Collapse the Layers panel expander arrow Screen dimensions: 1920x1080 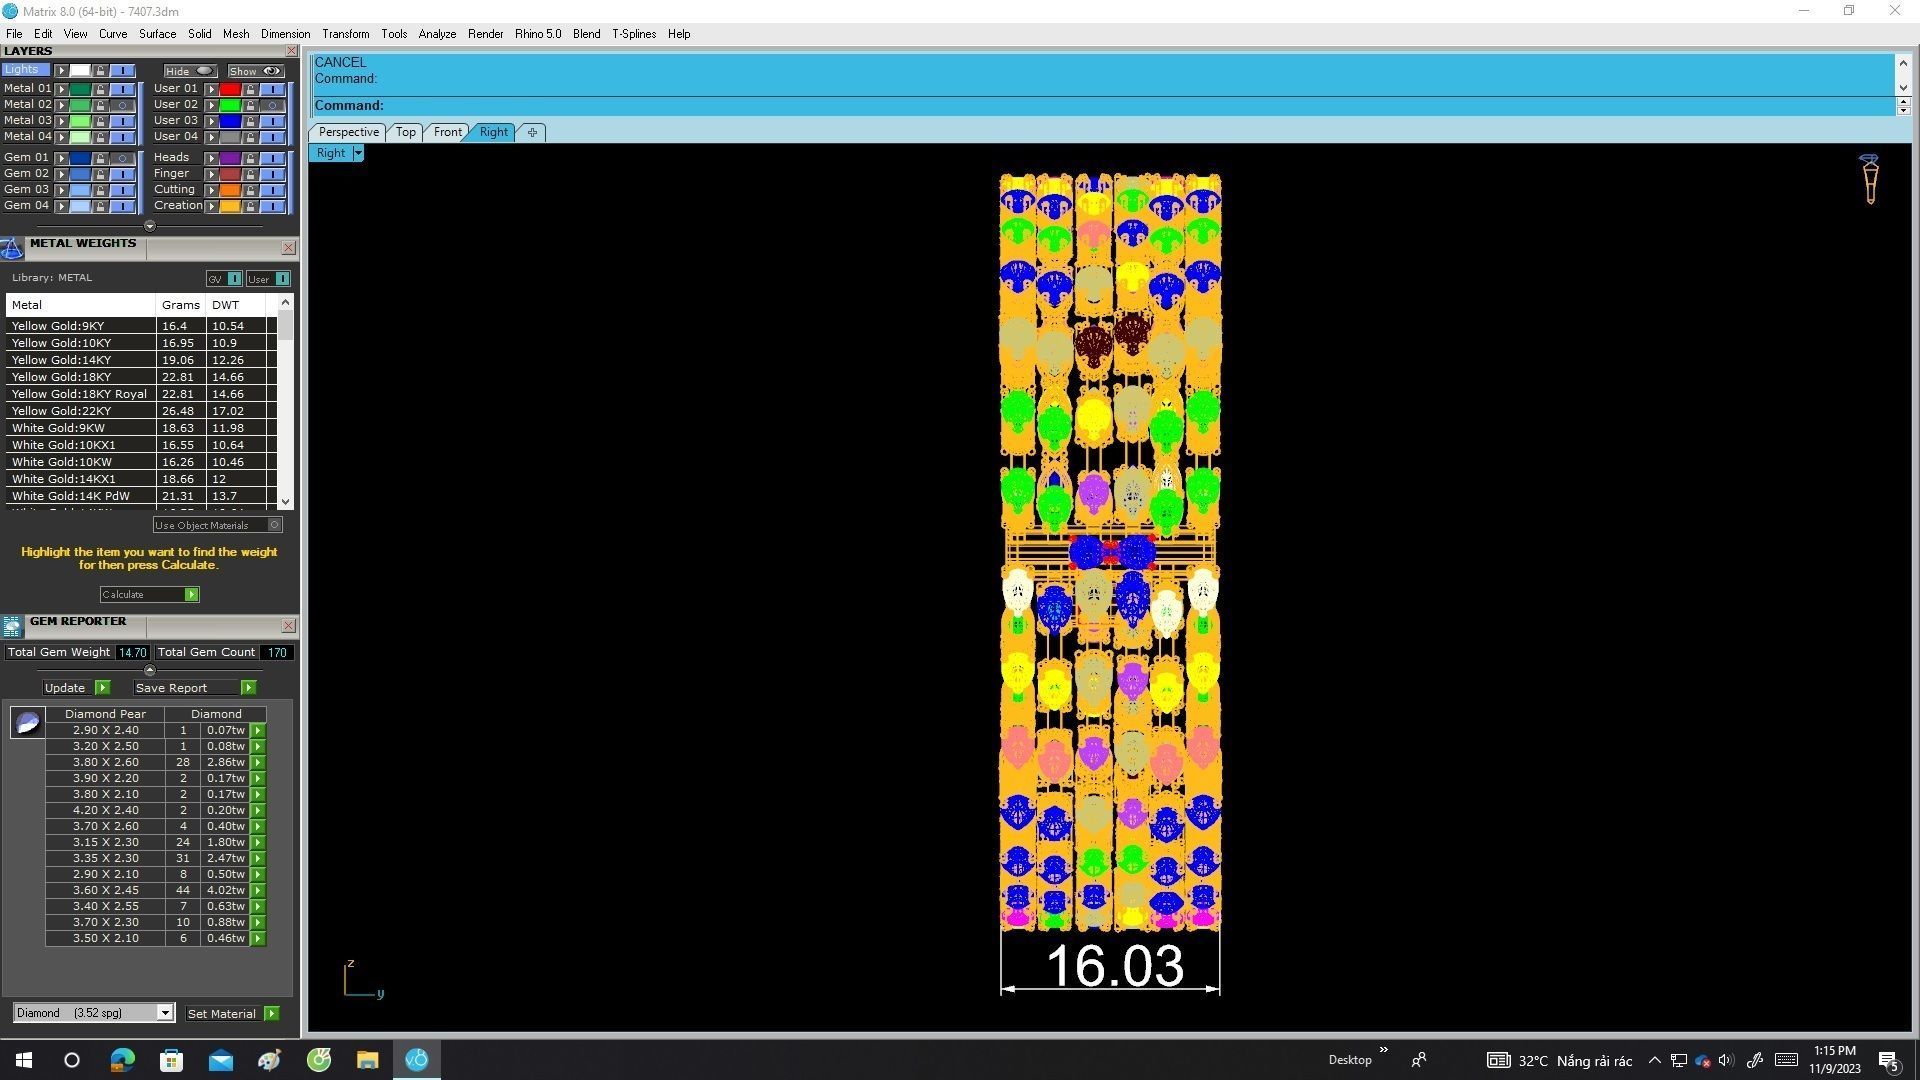[150, 226]
